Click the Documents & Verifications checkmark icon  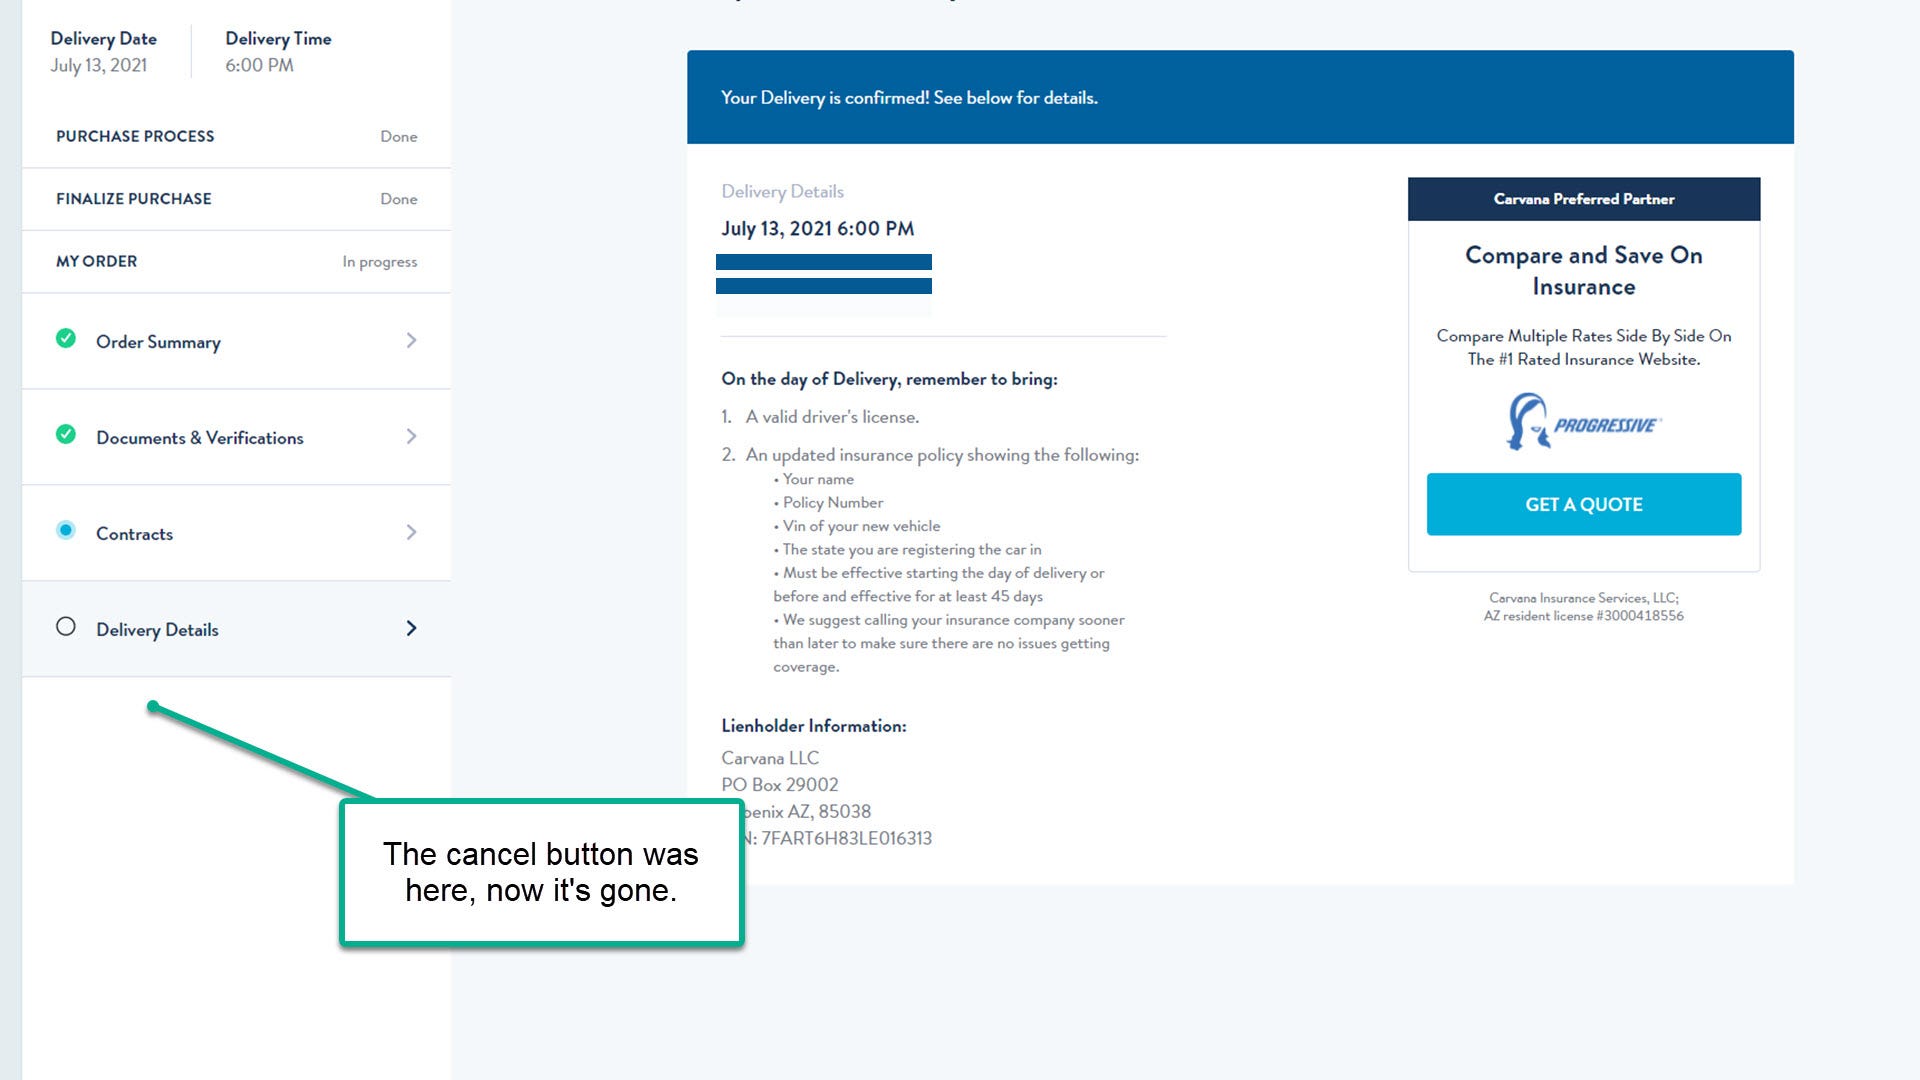click(x=65, y=434)
